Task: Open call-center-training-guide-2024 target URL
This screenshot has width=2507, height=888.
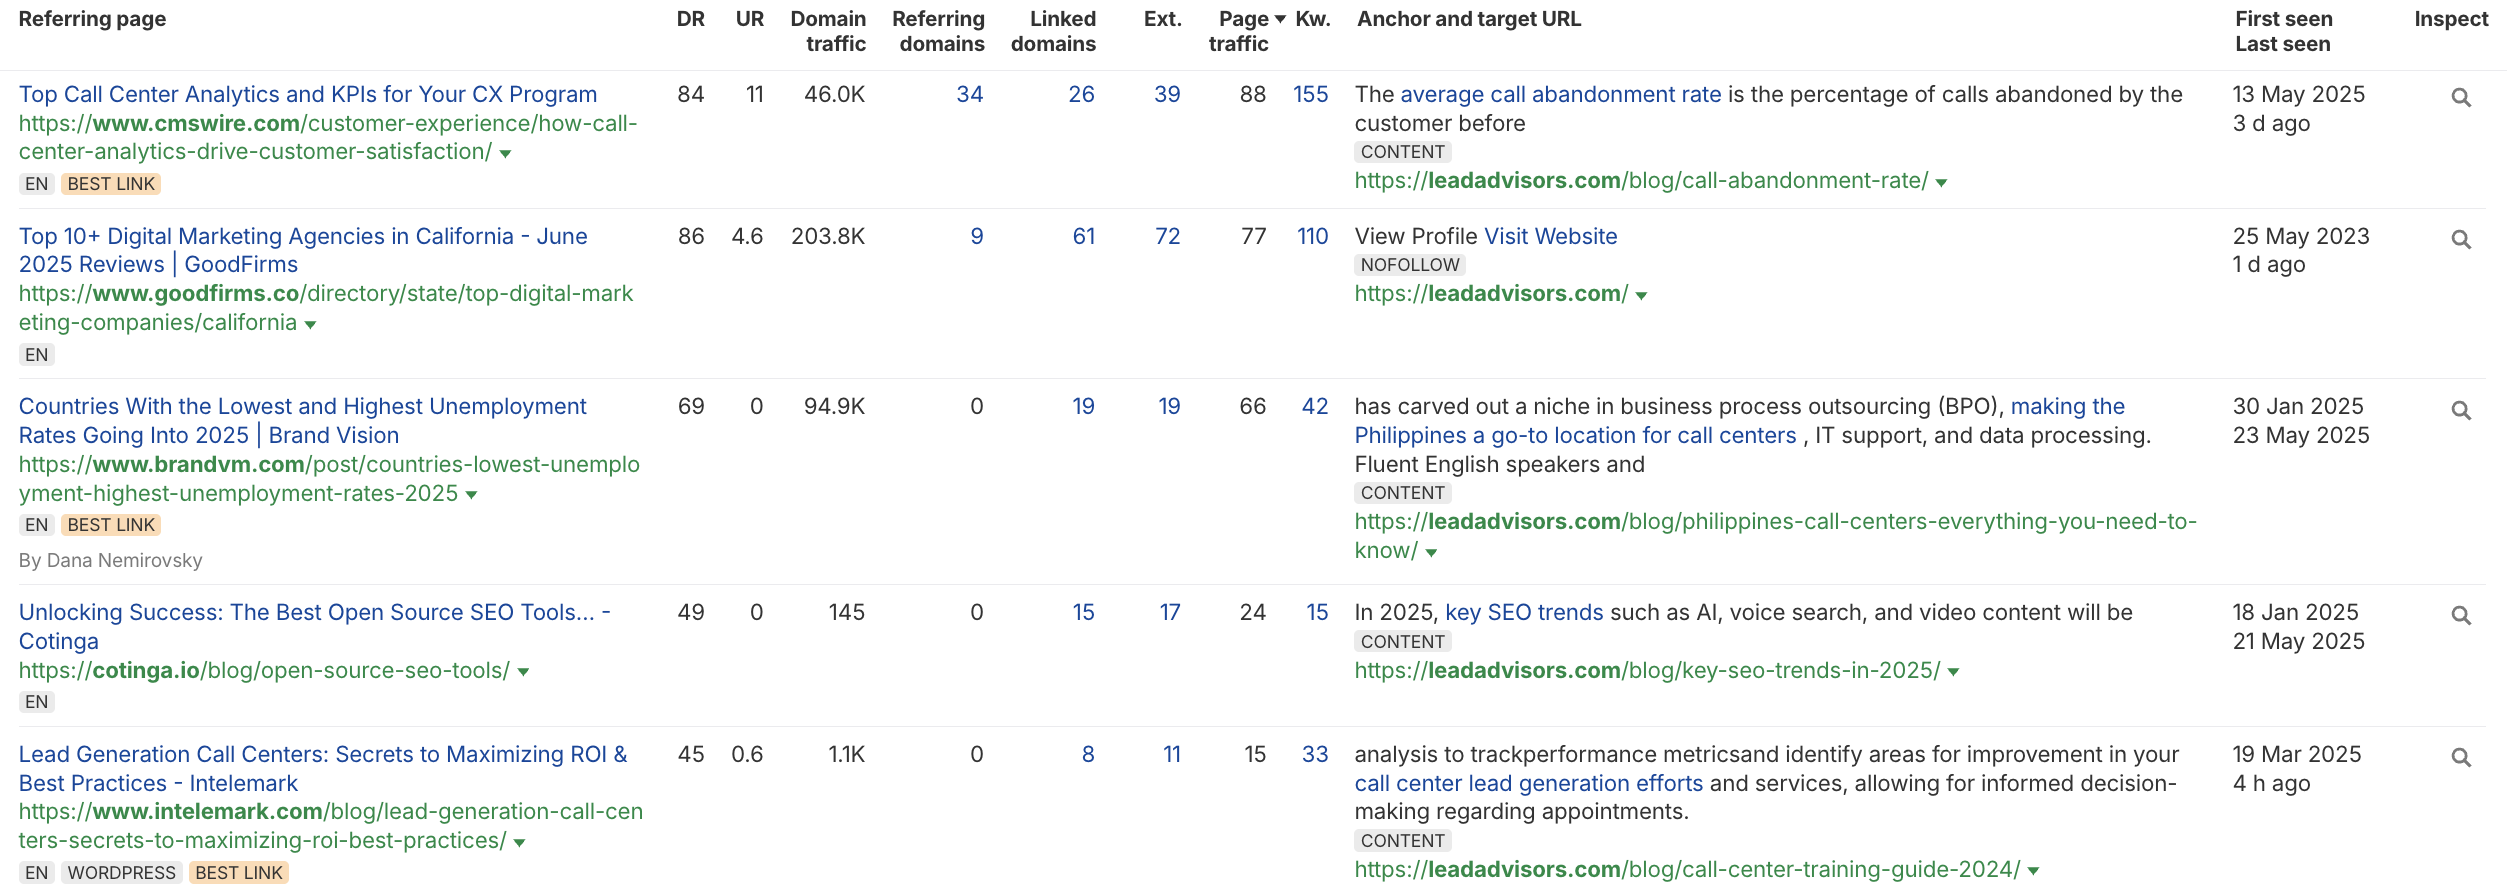Action: click(1687, 869)
